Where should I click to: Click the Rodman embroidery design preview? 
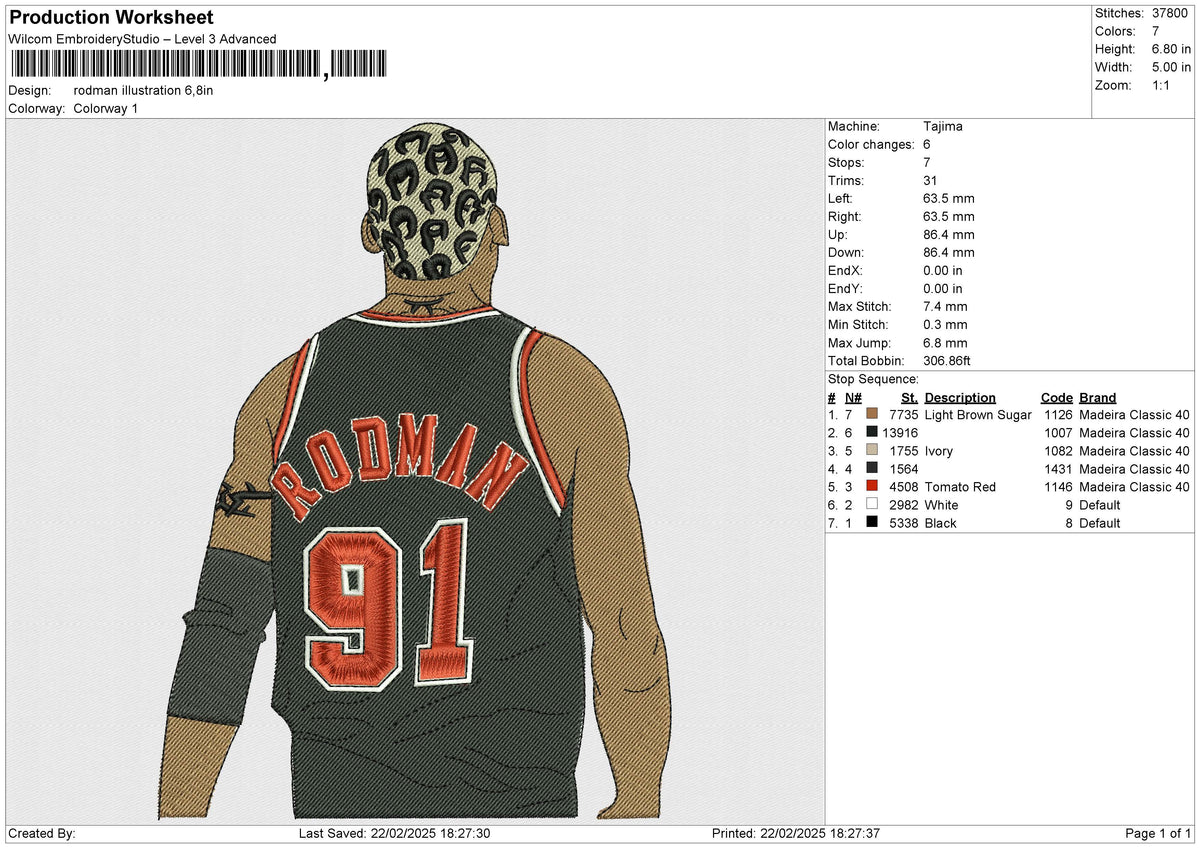click(415, 472)
